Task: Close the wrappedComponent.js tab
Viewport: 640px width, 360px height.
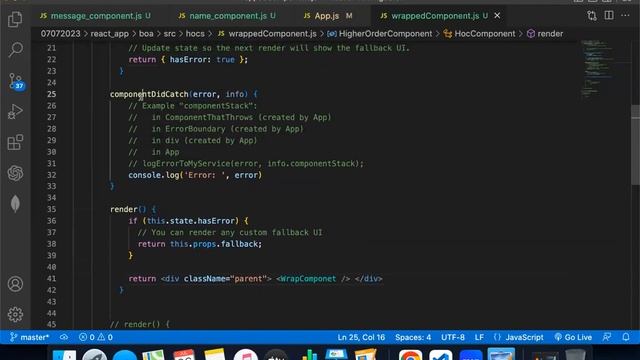Action: tap(497, 16)
